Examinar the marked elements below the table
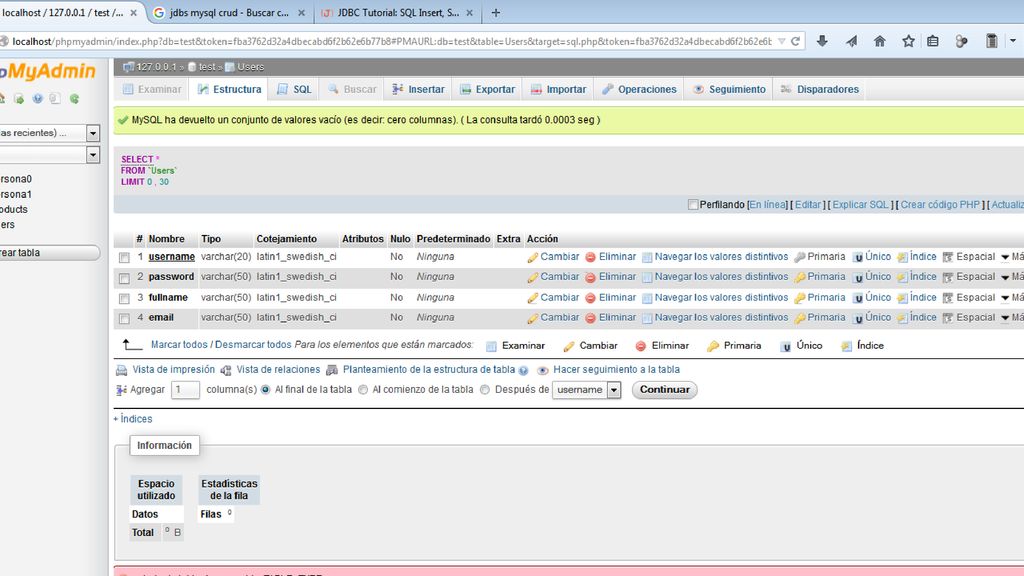The width and height of the screenshot is (1024, 576). (x=515, y=345)
